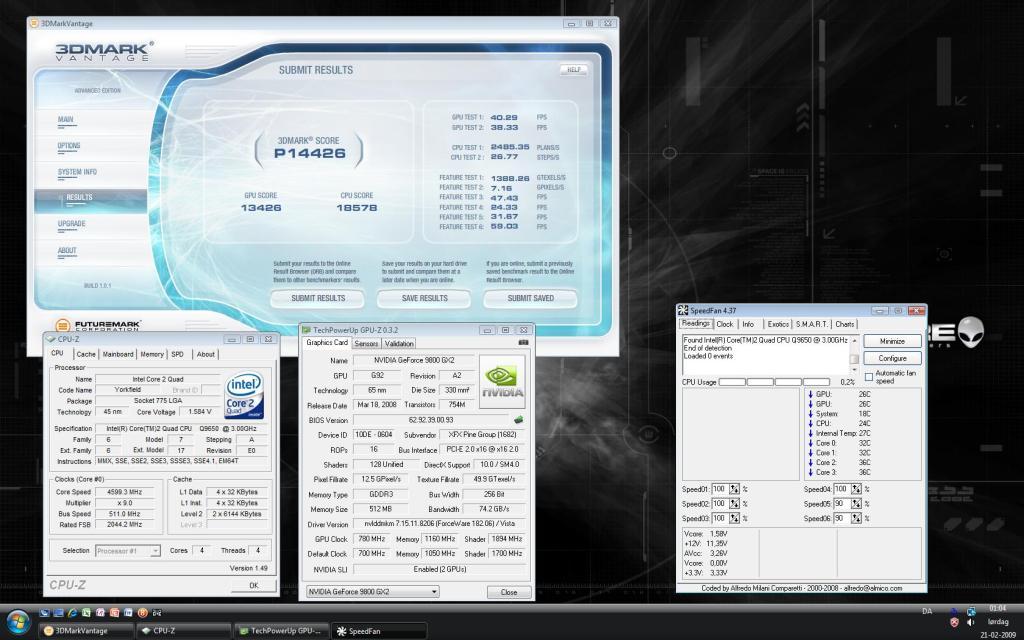Click the Speed04 spinner arrows
The width and height of the screenshot is (1024, 640).
[x=857, y=488]
